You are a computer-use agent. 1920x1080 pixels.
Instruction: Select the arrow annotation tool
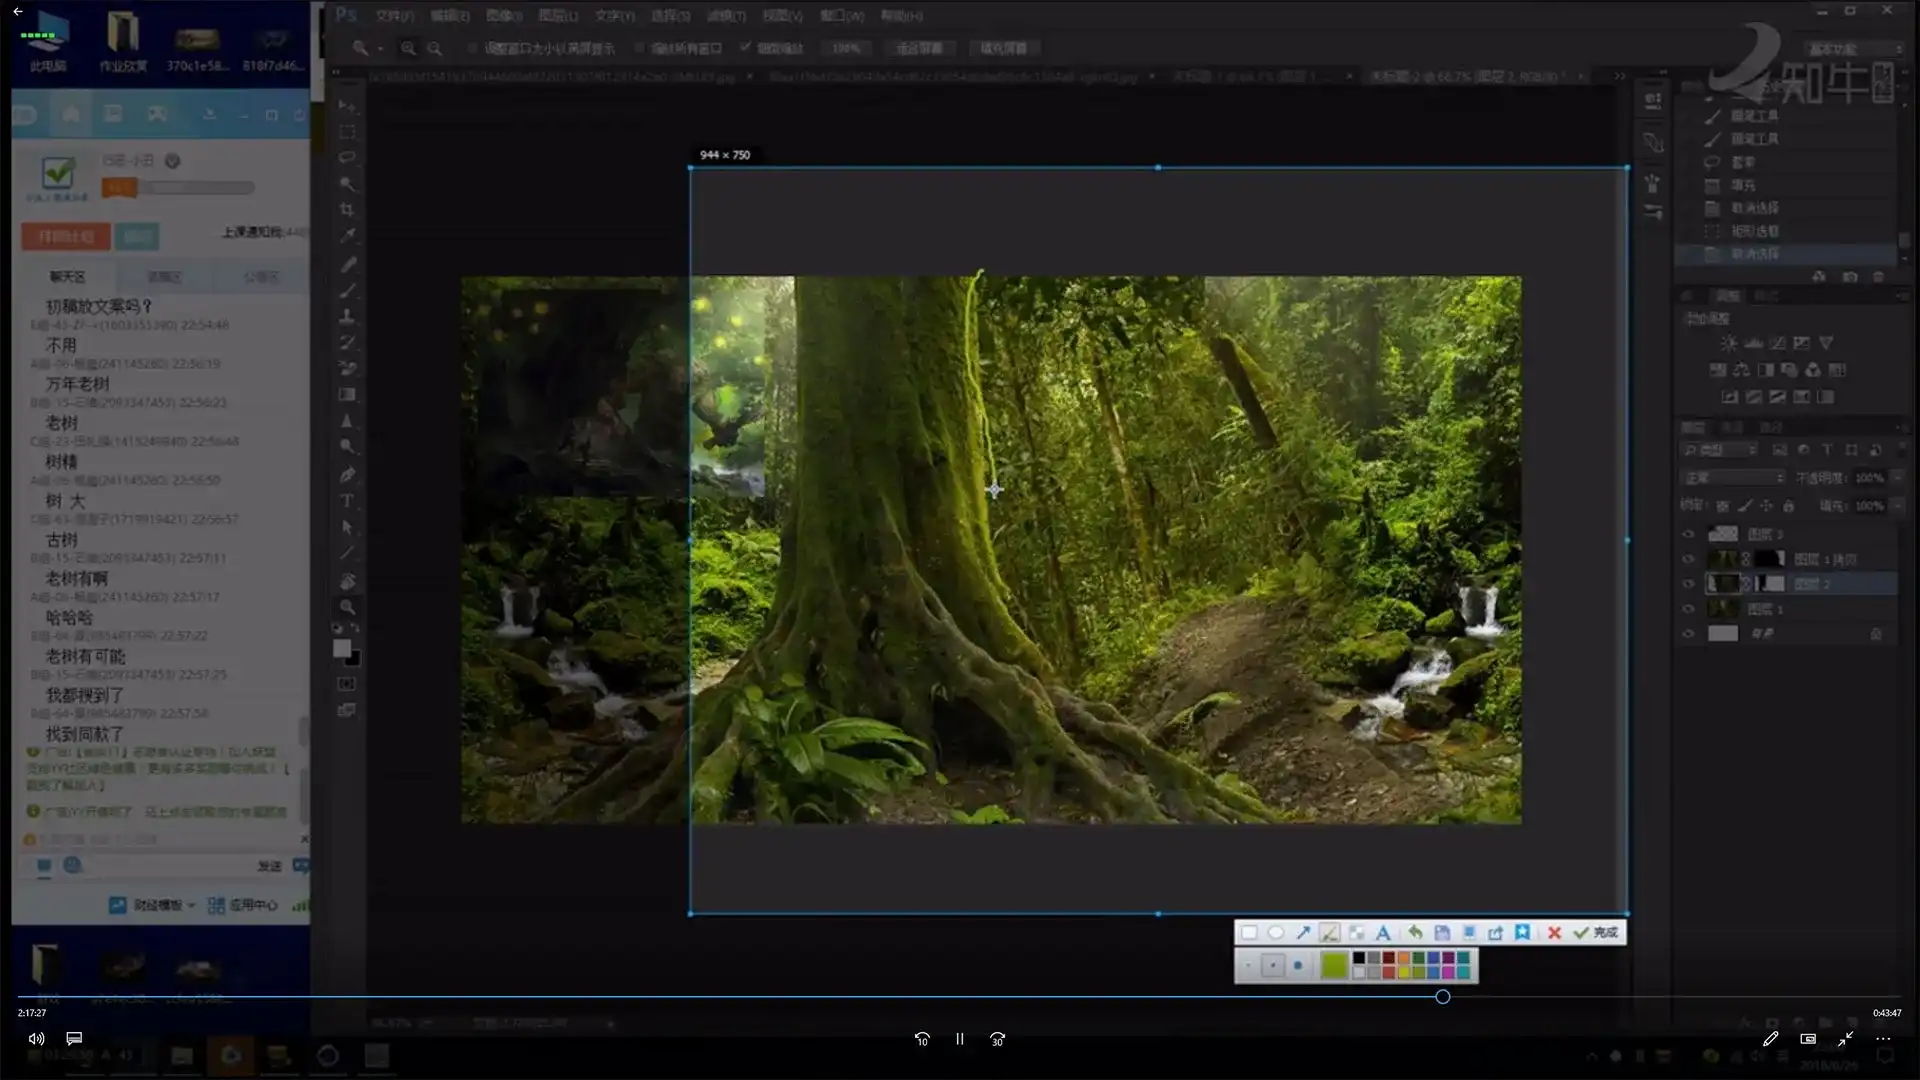[1303, 932]
